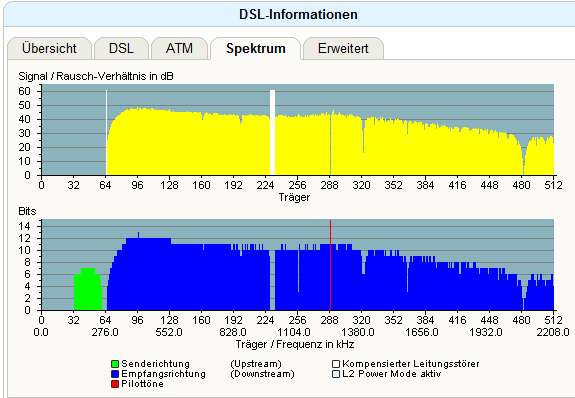Viewport: 575px width, 398px height.
Task: Toggle L2 Power Mode aktiv checkbox
Action: pyautogui.click(x=336, y=374)
